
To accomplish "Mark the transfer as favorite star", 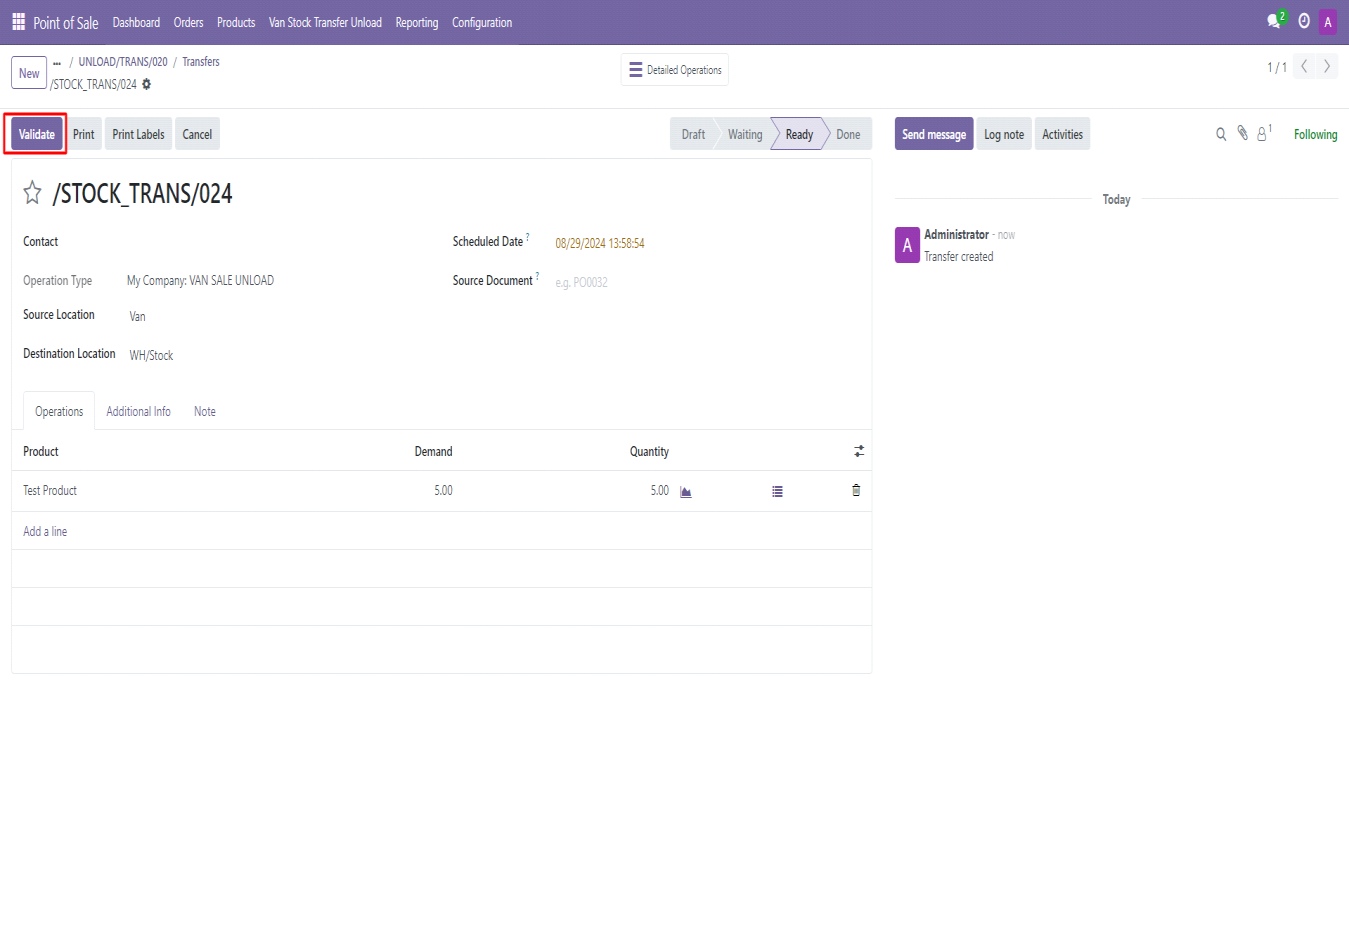I will pos(32,193).
